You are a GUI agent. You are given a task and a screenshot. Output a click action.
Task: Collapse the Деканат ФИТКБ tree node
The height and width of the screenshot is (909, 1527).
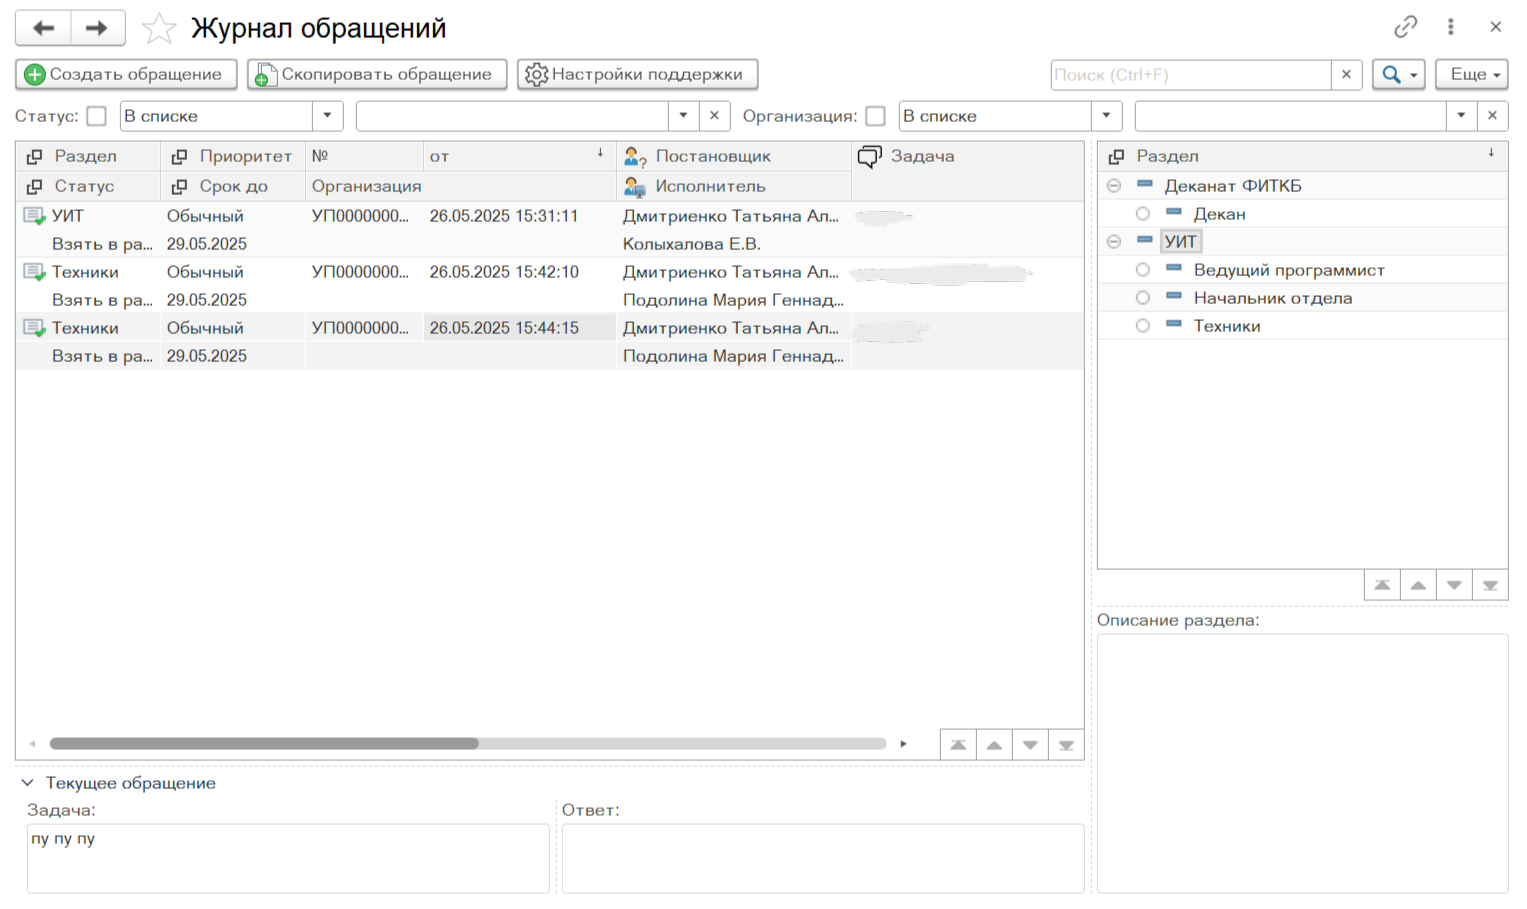[x=1114, y=186]
